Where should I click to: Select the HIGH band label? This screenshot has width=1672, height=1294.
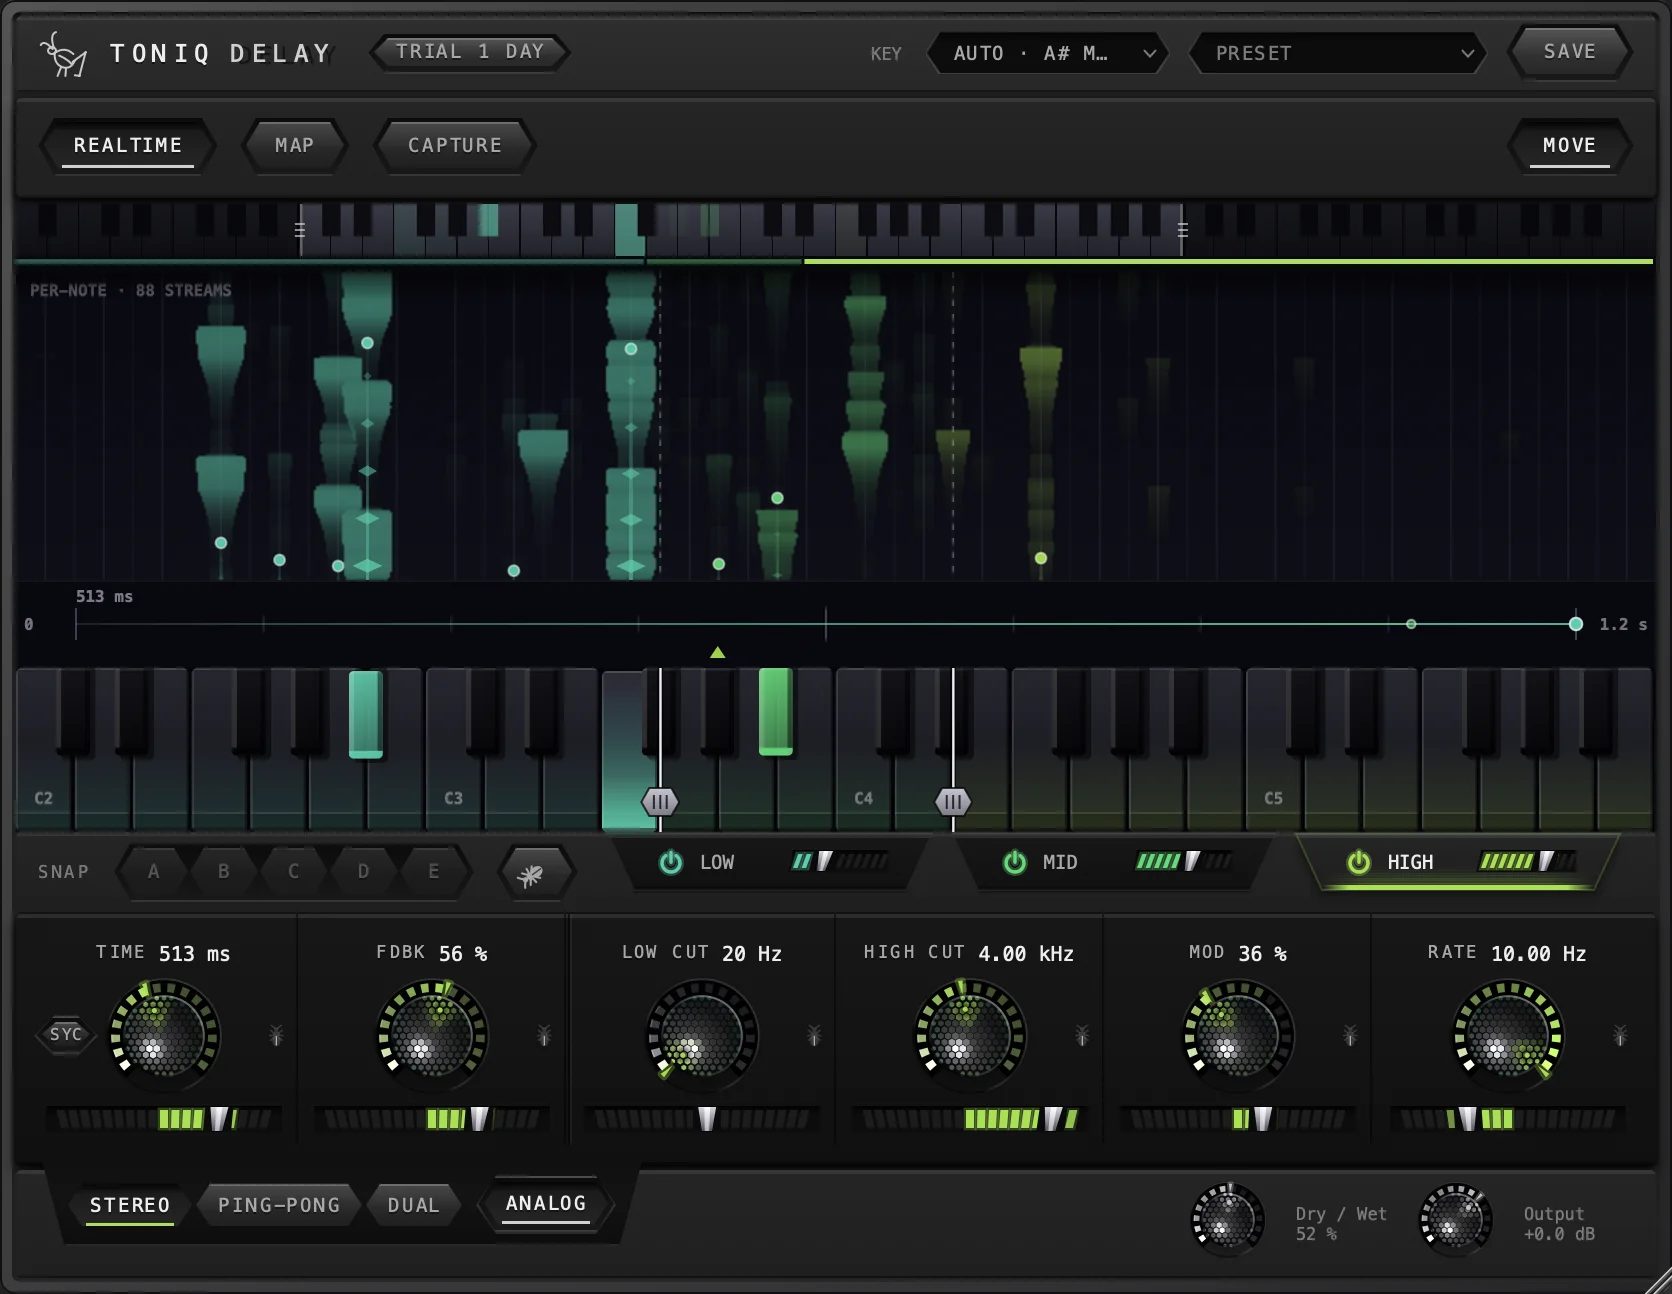pyautogui.click(x=1410, y=862)
